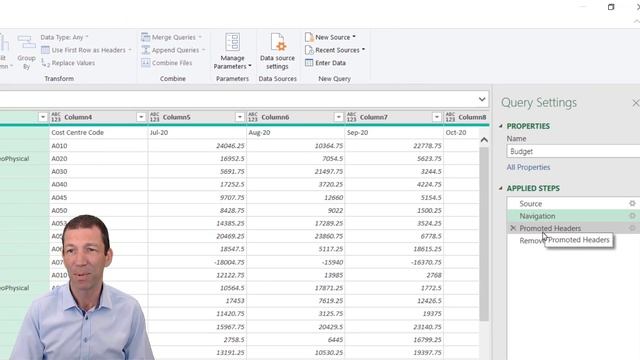Click the Enter Data button

point(325,63)
